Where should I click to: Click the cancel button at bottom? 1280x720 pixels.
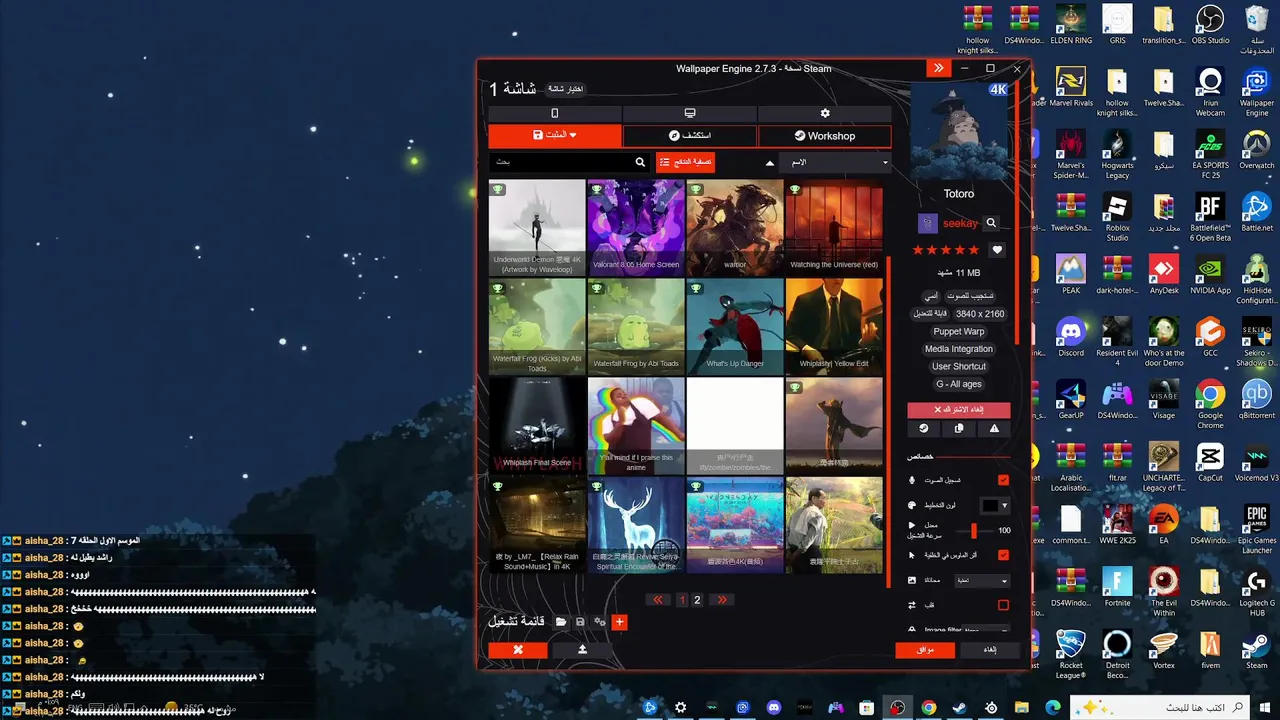pyautogui.click(x=990, y=649)
